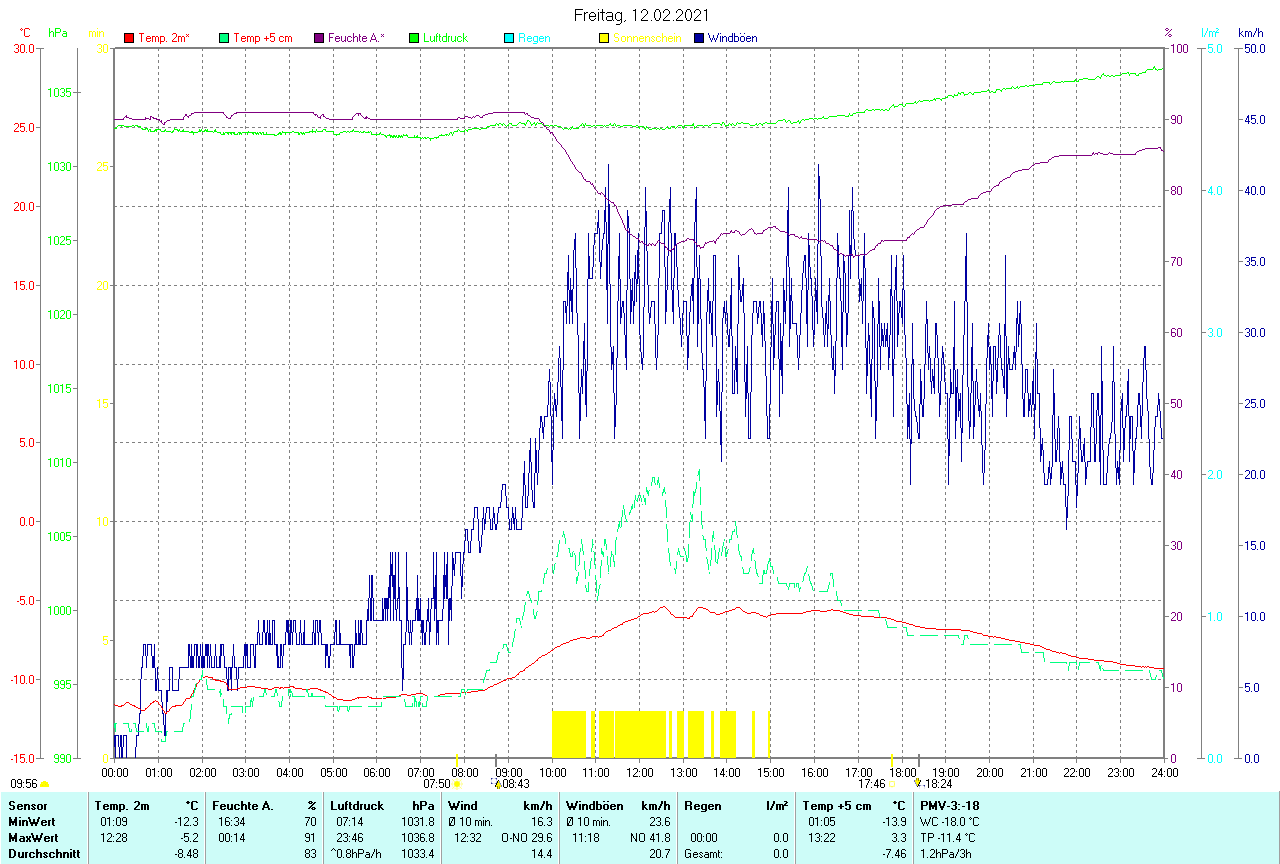Click the 1035 tick on the pressure axis
This screenshot has width=1280, height=864.
point(60,93)
